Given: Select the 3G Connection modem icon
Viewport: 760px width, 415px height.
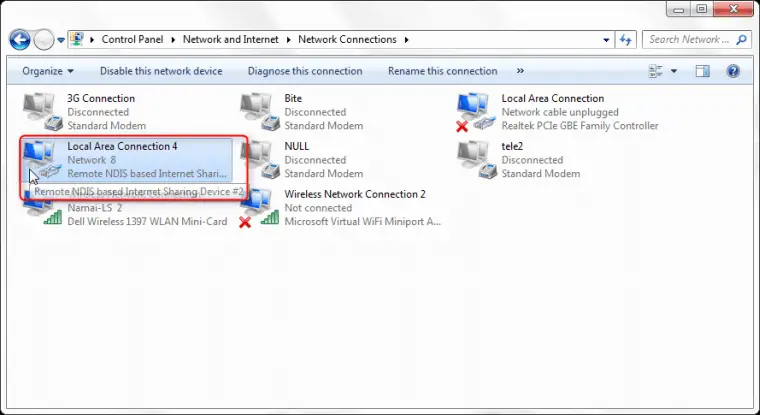Looking at the screenshot, I should [42, 112].
